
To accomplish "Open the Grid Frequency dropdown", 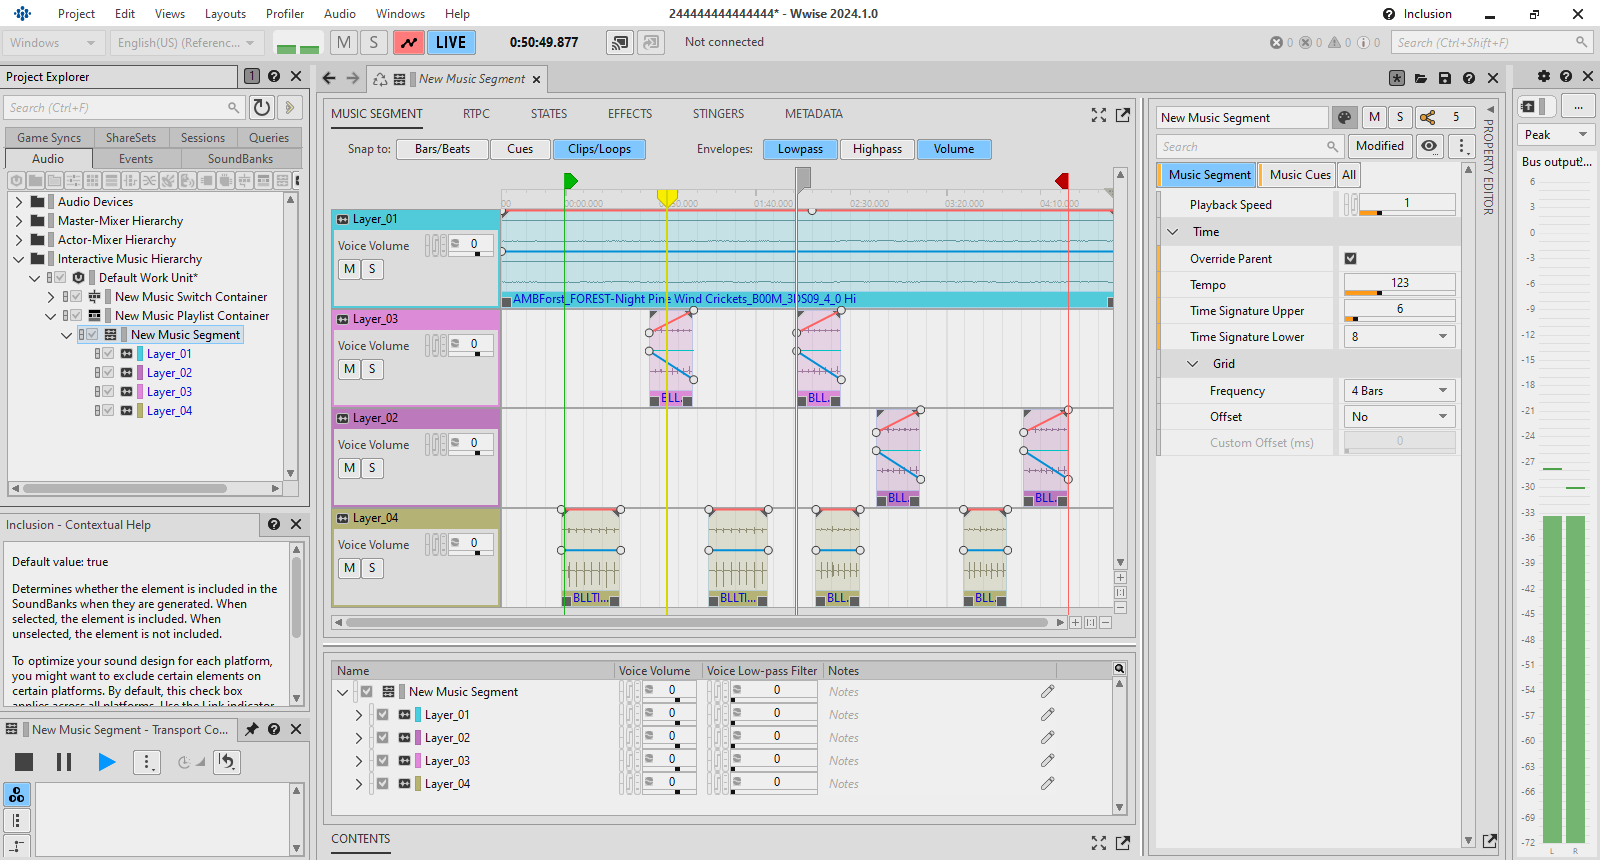I will point(1399,391).
